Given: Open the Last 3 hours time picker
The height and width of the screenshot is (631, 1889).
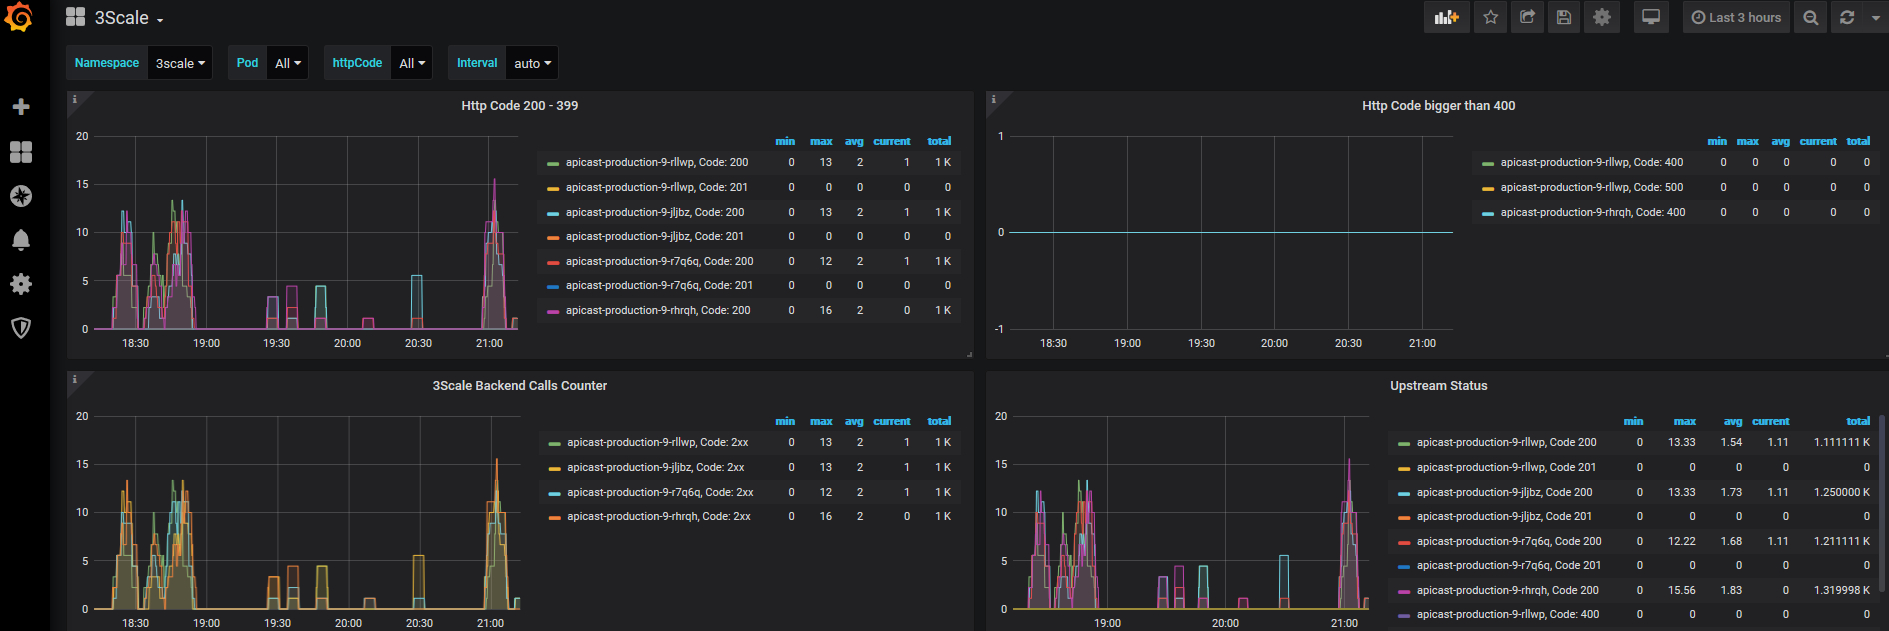Looking at the screenshot, I should pos(1736,17).
